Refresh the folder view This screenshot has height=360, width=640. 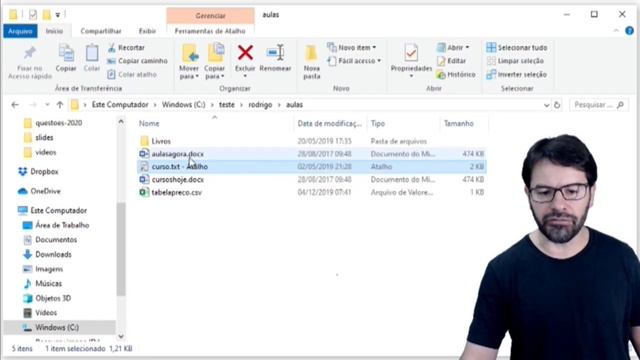tap(557, 105)
